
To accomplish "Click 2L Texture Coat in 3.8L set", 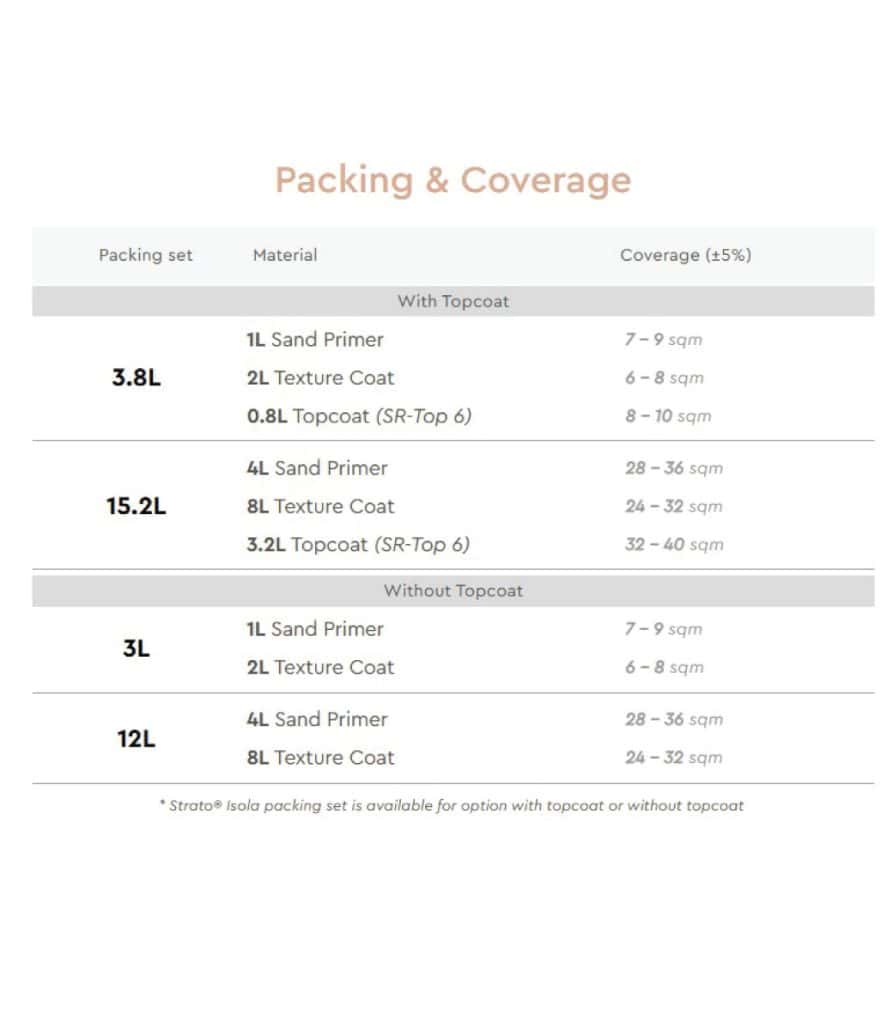I will click(x=321, y=378).
